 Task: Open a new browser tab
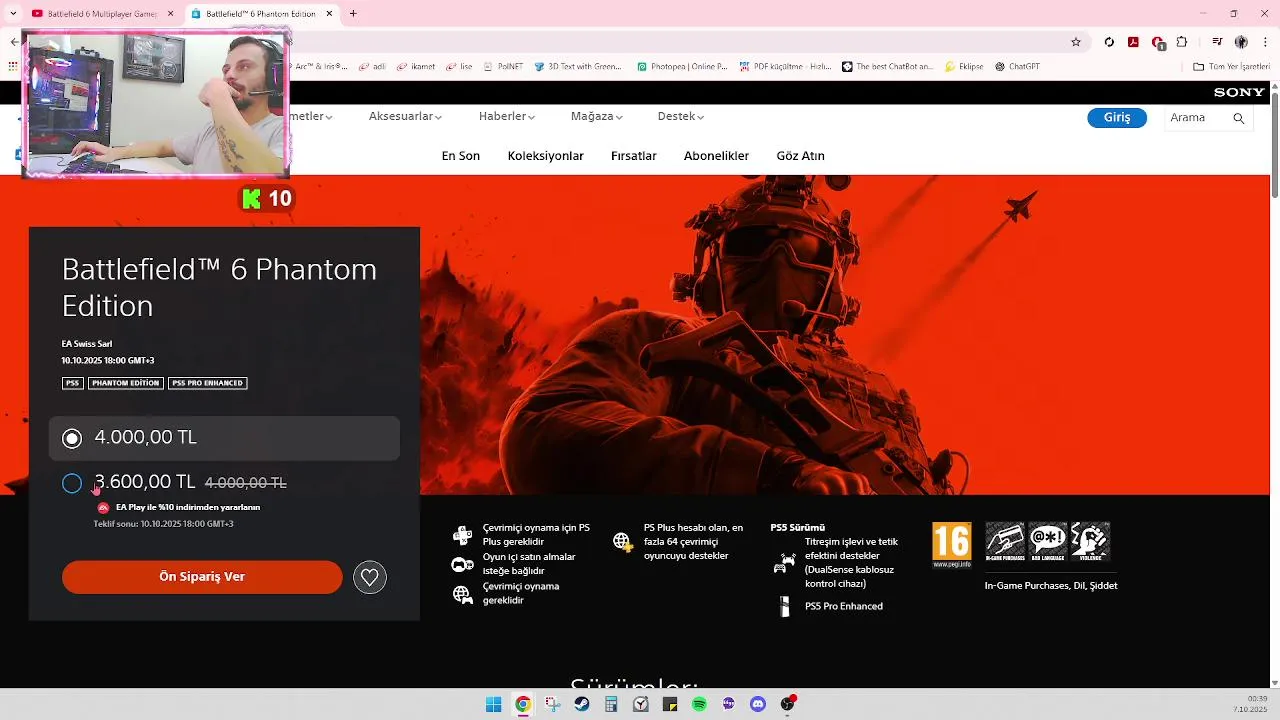[x=353, y=14]
